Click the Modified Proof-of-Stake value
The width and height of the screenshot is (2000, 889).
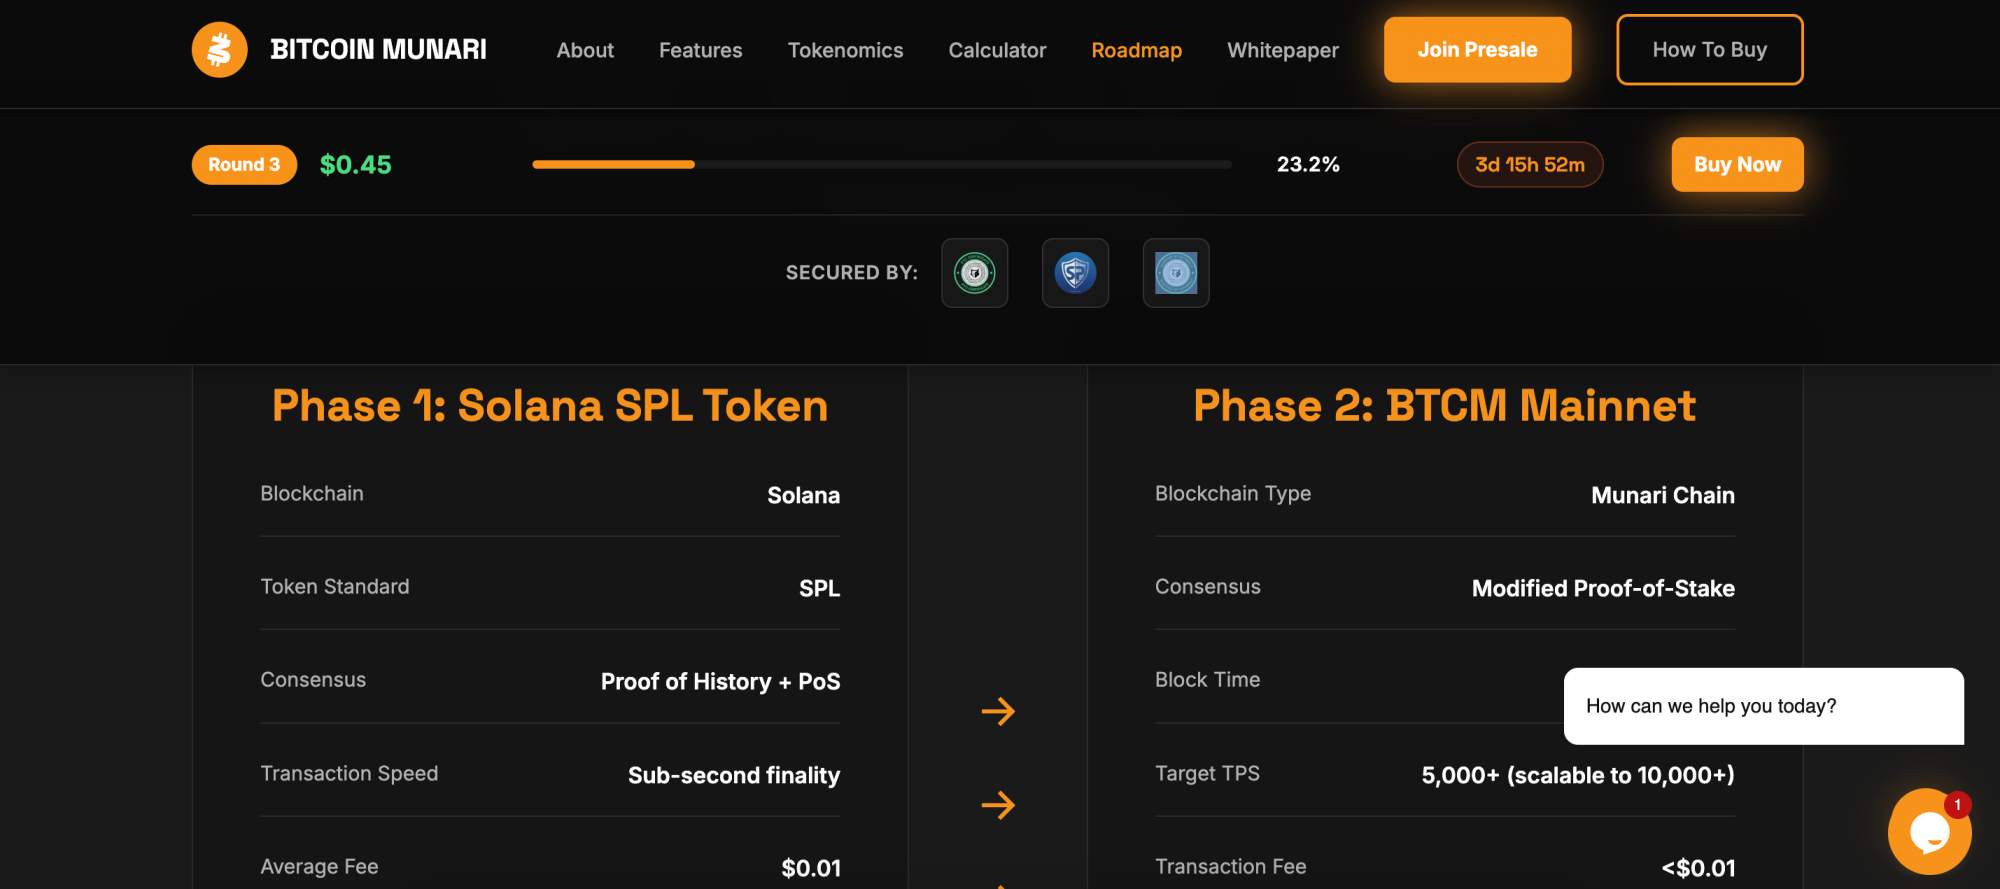point(1603,588)
